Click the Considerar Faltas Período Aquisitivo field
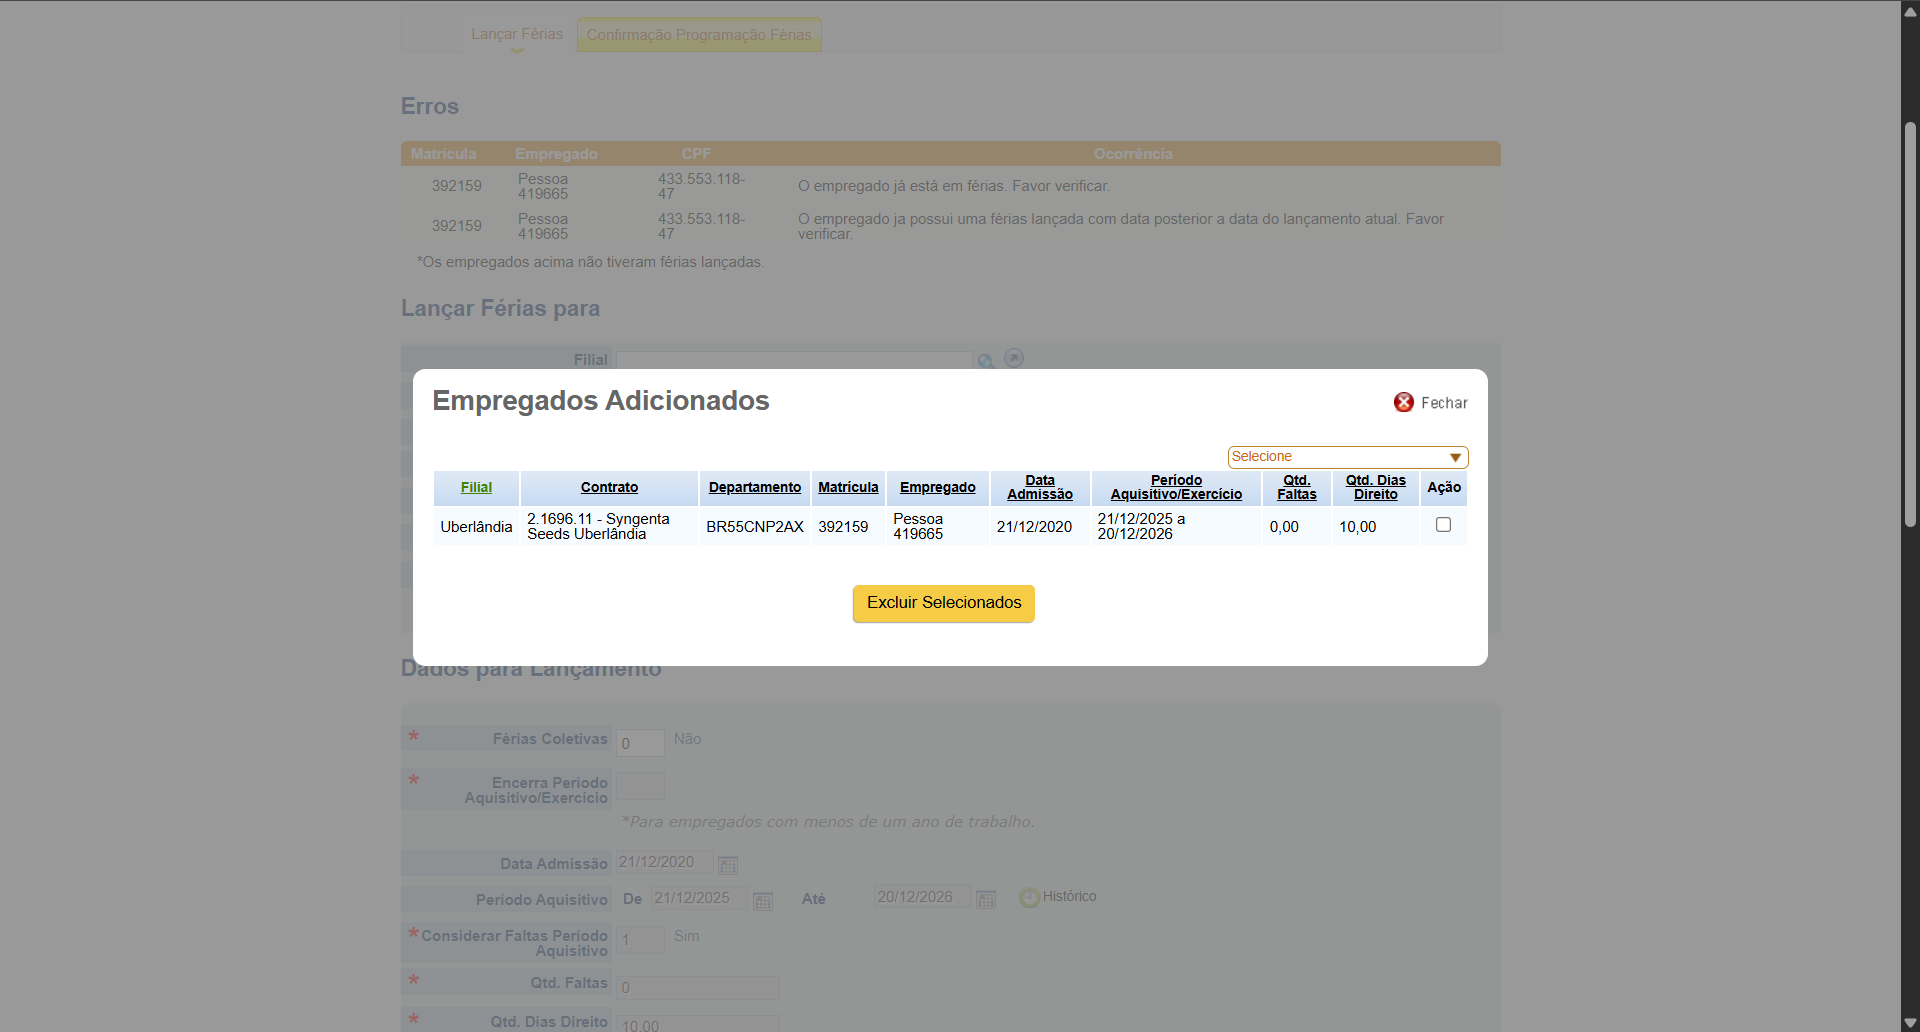The height and width of the screenshot is (1032, 1920). coord(640,940)
